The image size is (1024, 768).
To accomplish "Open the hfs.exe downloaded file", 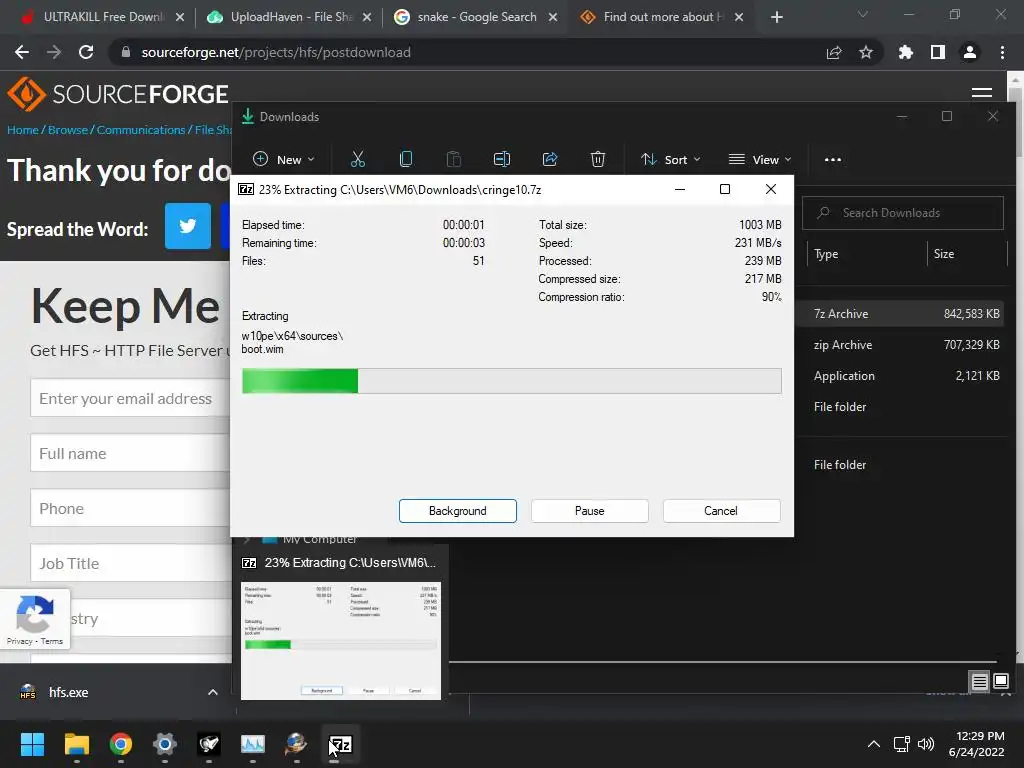I will (x=68, y=692).
